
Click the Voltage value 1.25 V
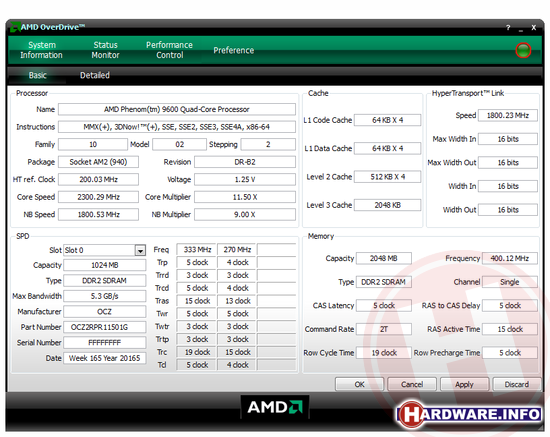point(245,180)
